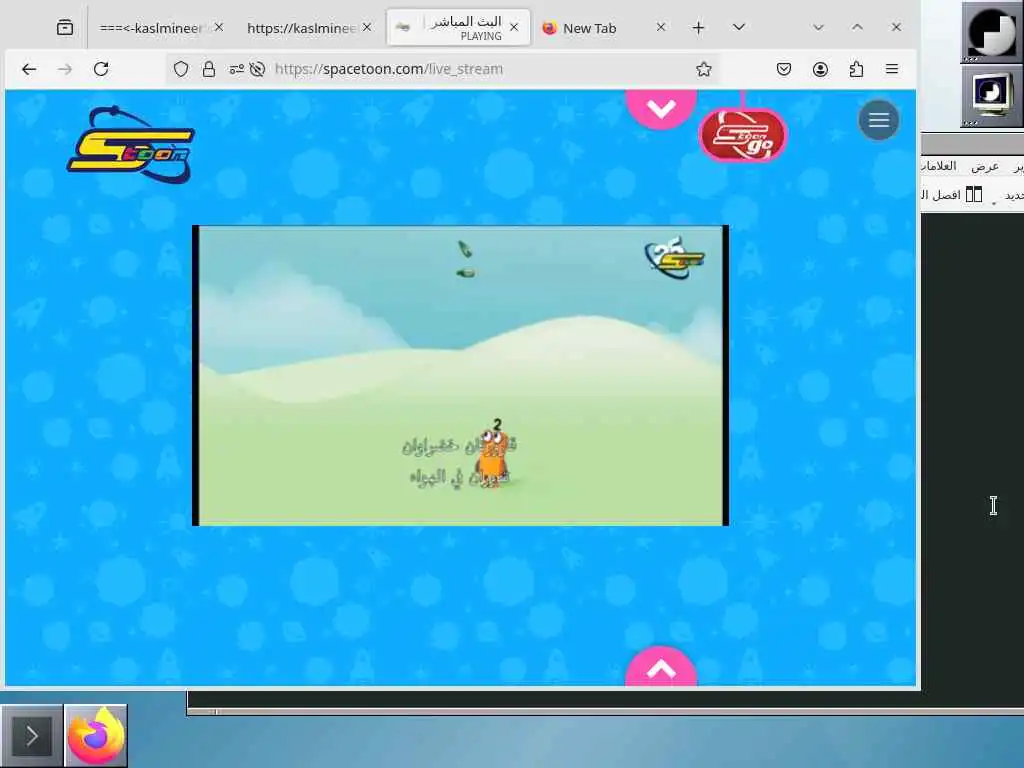
Task: Click the pink down chevron button
Action: tap(661, 108)
